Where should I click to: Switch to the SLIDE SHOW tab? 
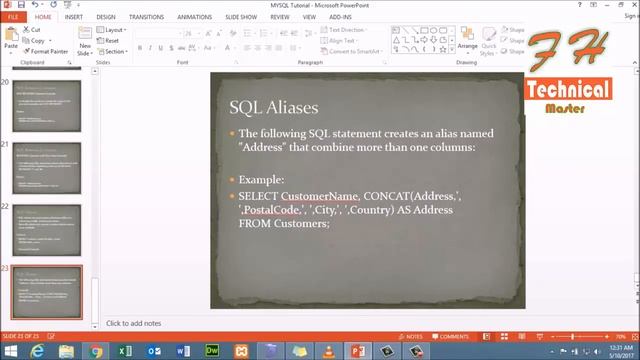241,17
